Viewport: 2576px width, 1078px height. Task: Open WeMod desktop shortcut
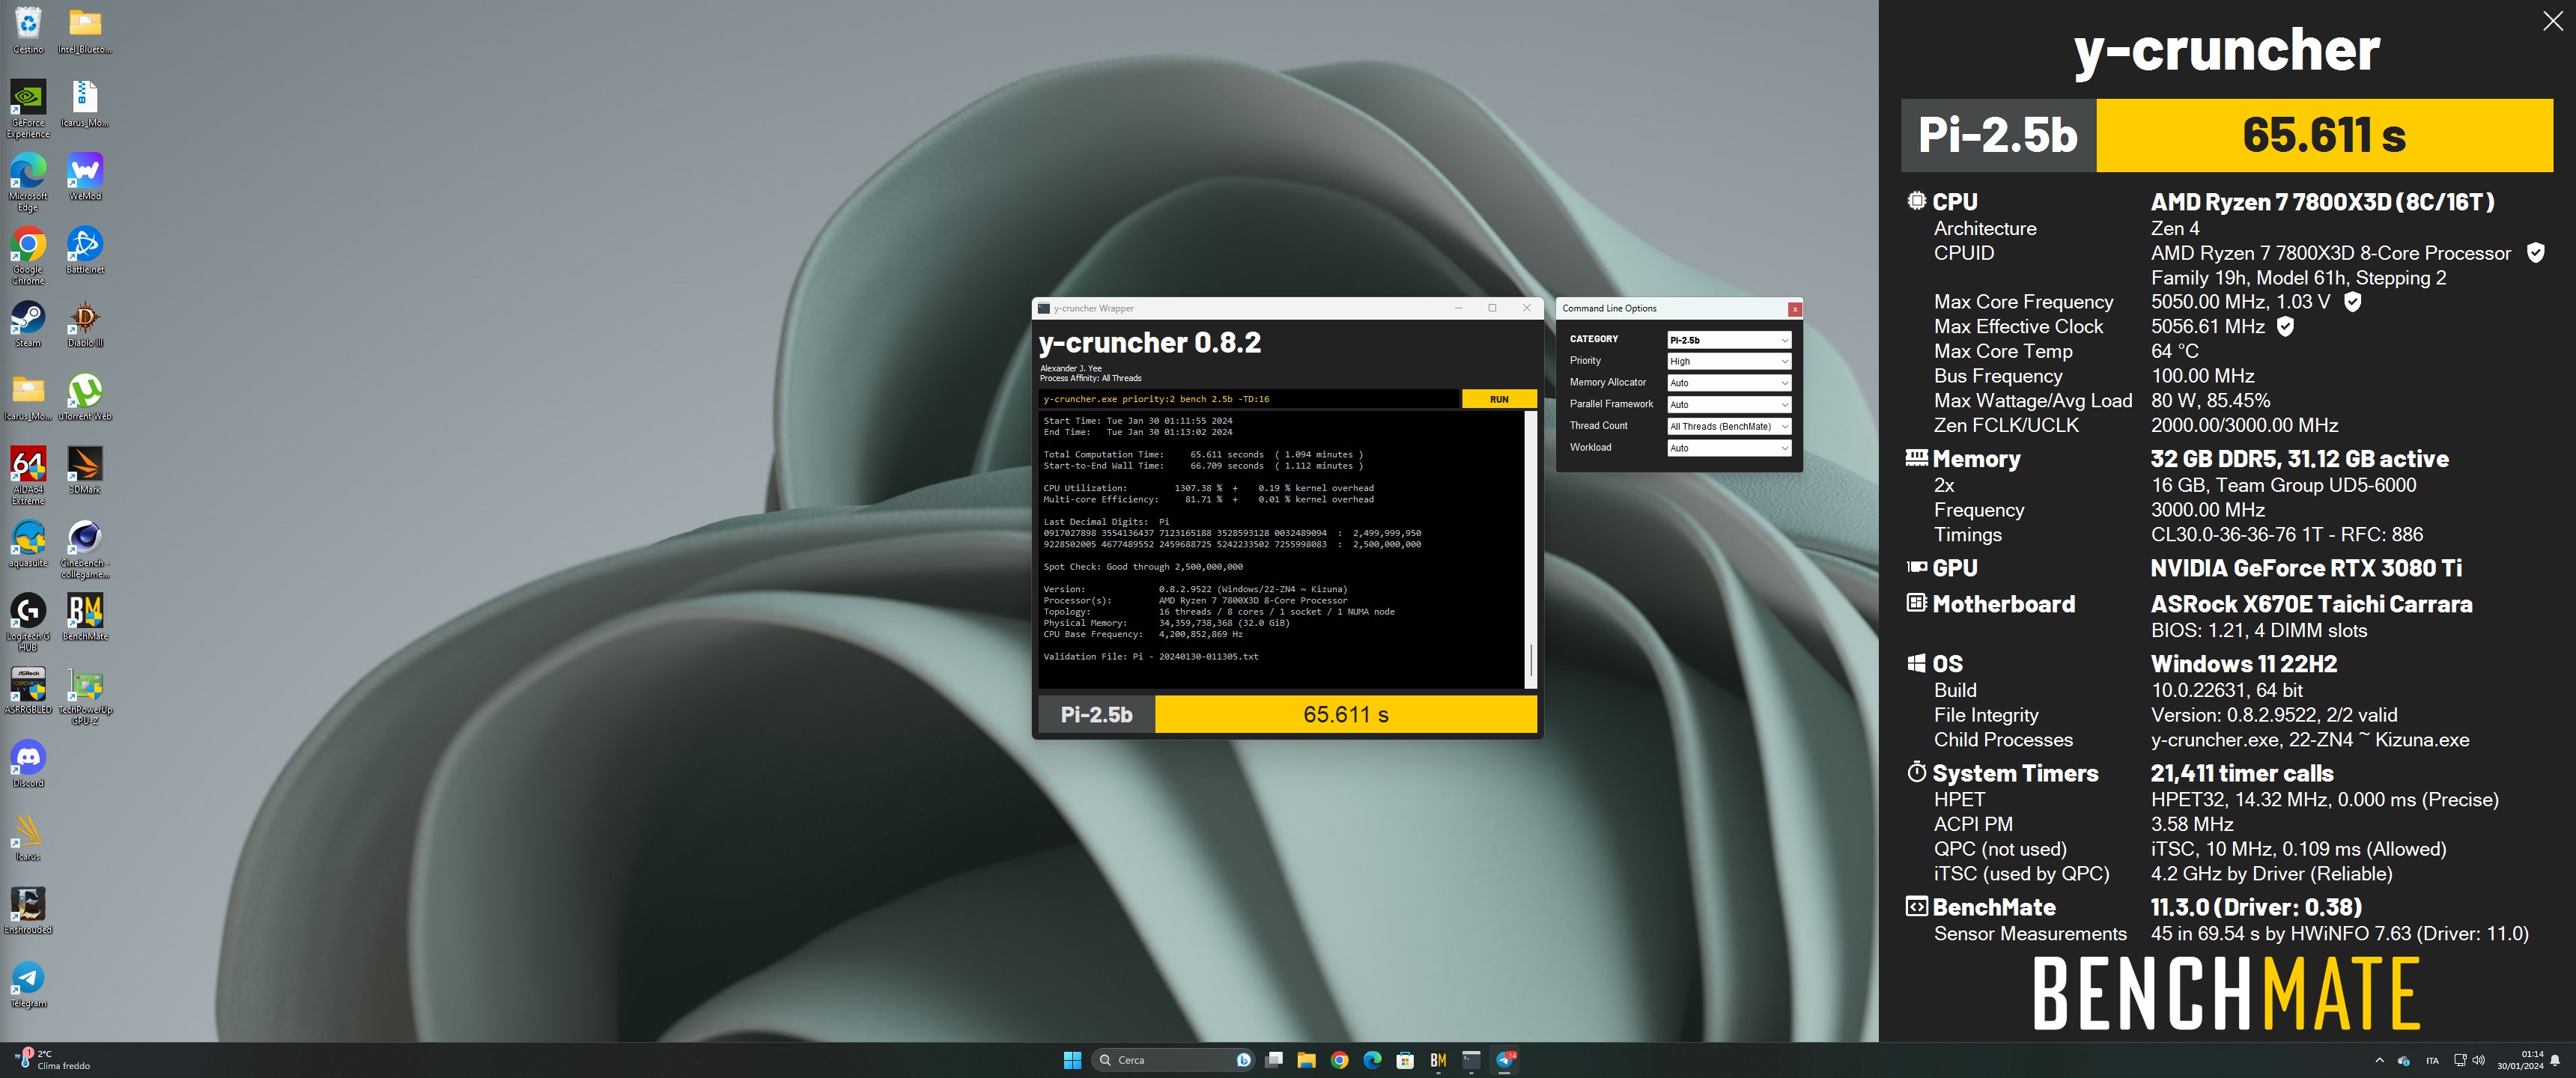[85, 177]
